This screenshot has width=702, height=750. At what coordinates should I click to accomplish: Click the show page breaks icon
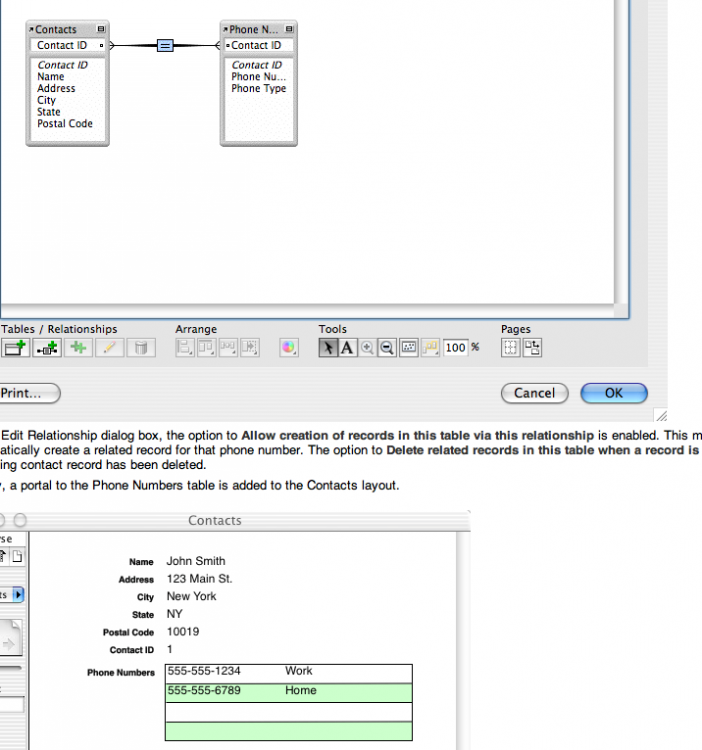[511, 348]
